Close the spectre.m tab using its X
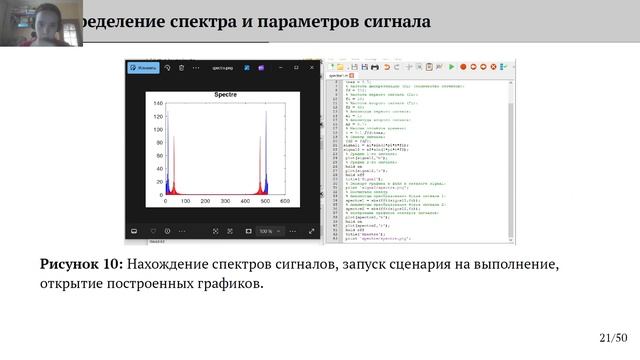Image resolution: width=640 pixels, height=360 pixels. coord(351,76)
